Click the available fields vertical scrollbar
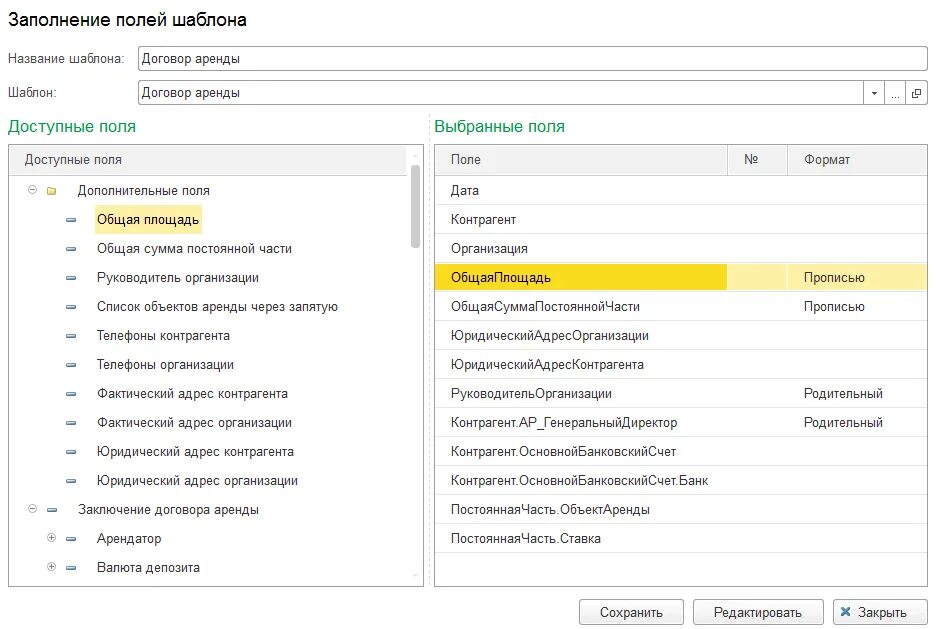This screenshot has height=629, width=940. pos(416,205)
